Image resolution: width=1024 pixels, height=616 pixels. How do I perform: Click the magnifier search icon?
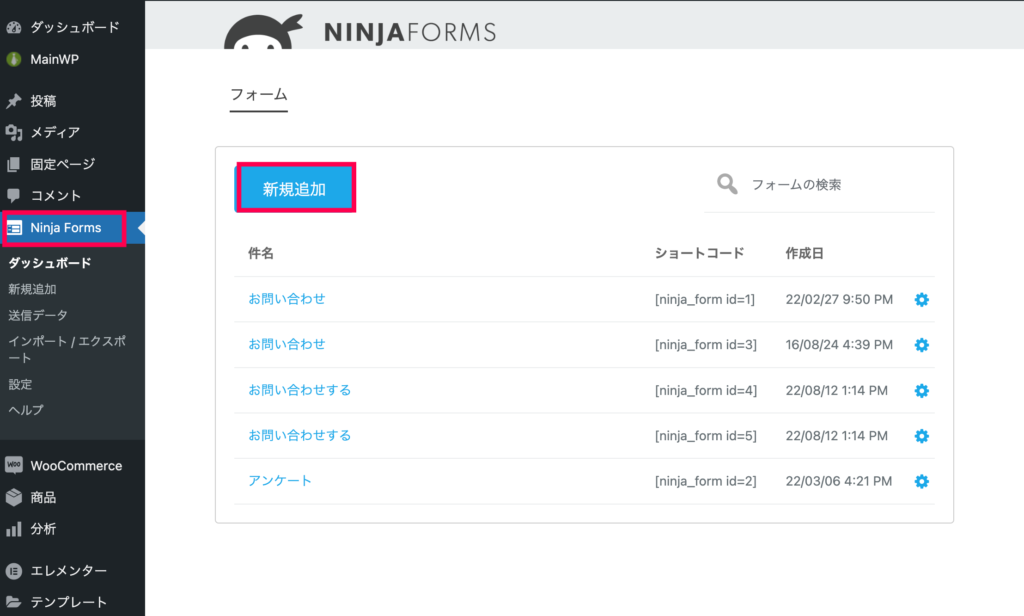[727, 184]
